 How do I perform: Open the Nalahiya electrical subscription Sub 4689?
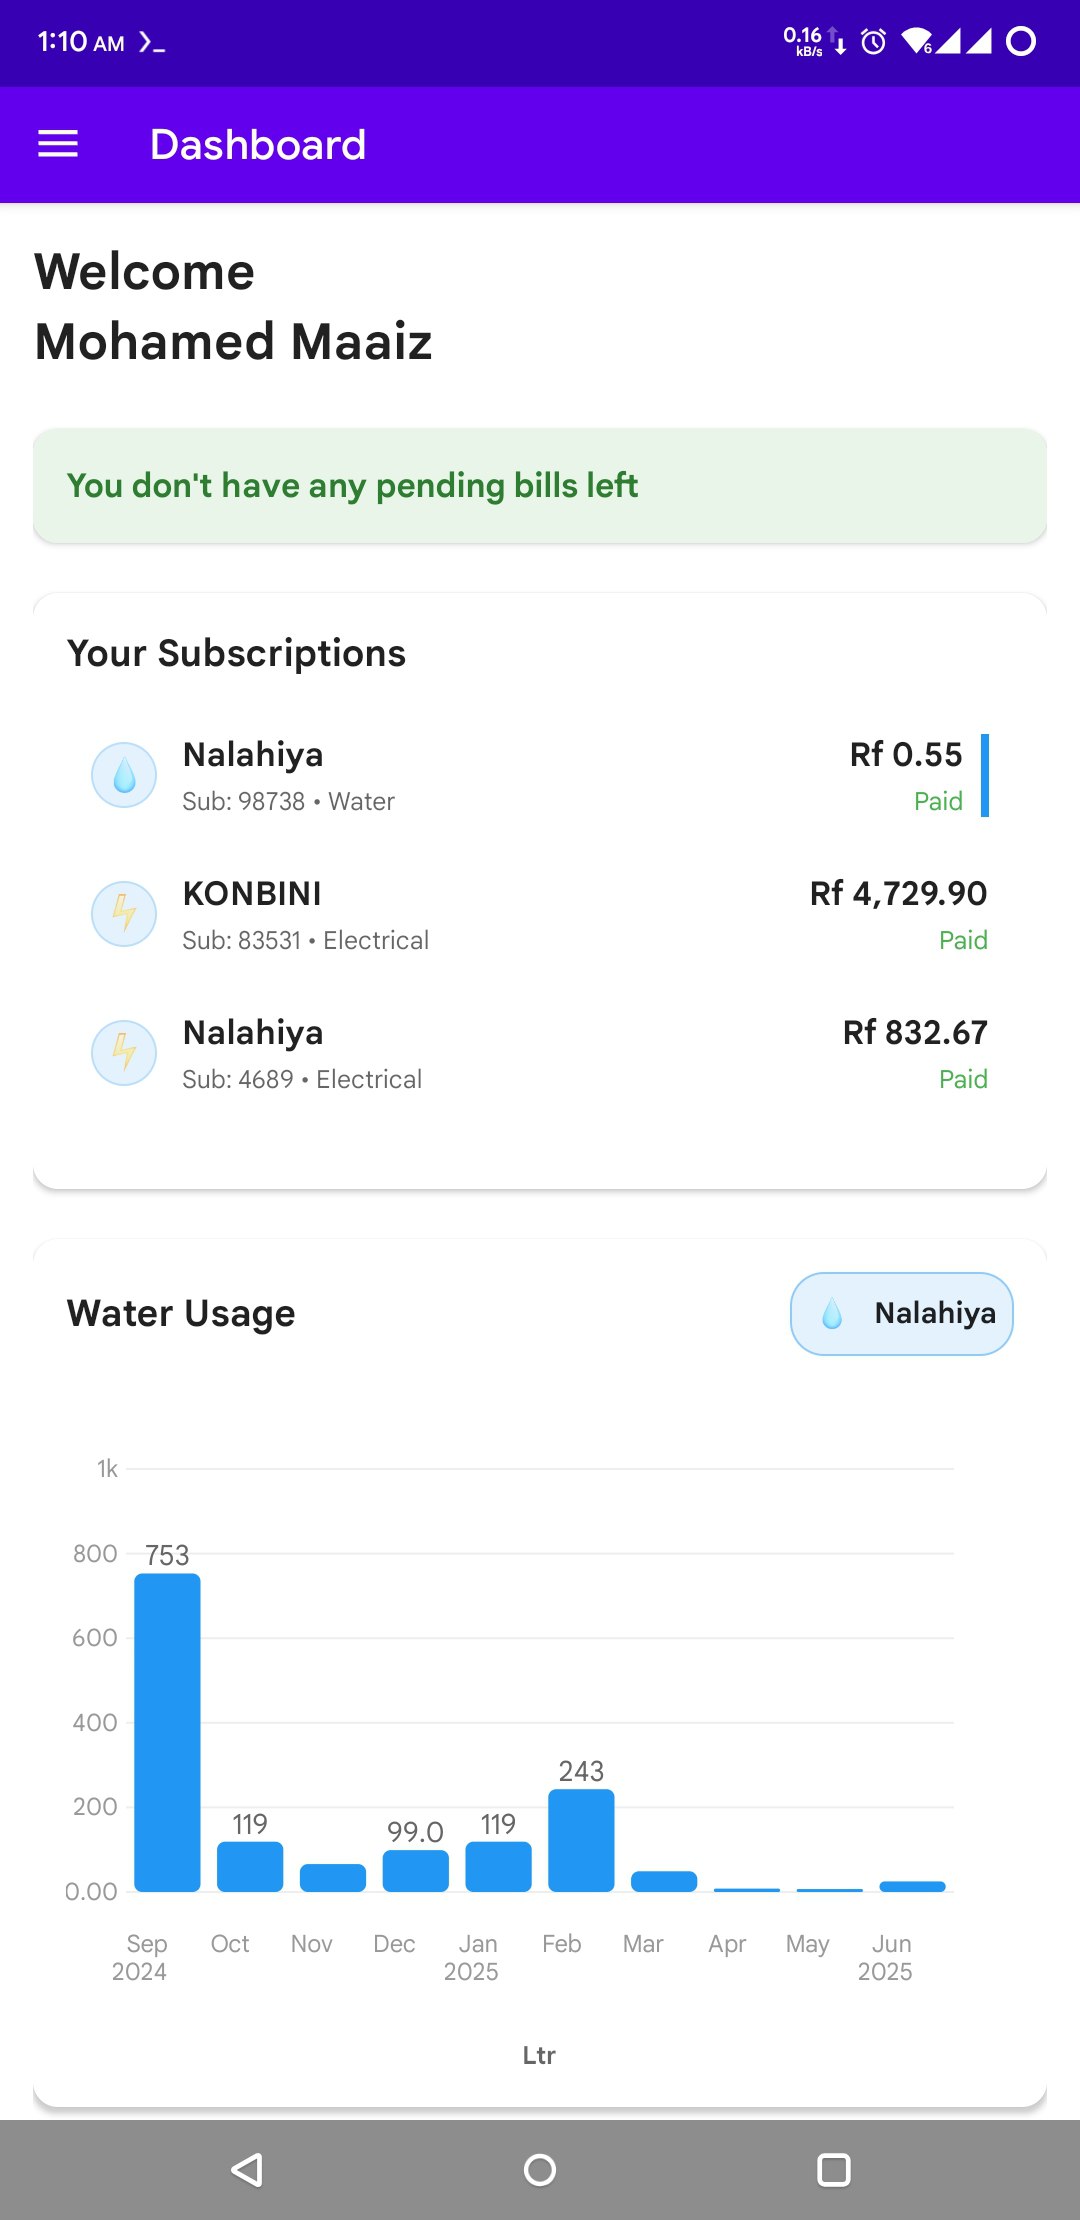tap(302, 1054)
